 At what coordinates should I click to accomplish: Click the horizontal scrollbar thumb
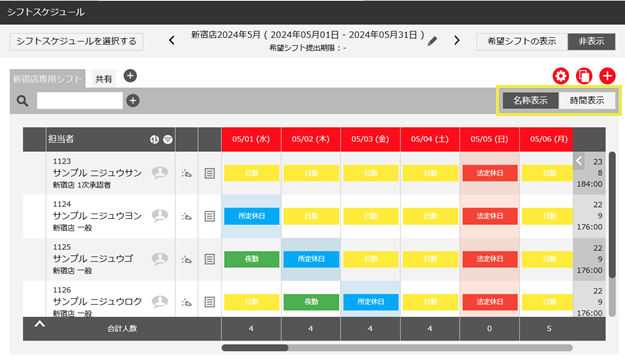pos(255,348)
